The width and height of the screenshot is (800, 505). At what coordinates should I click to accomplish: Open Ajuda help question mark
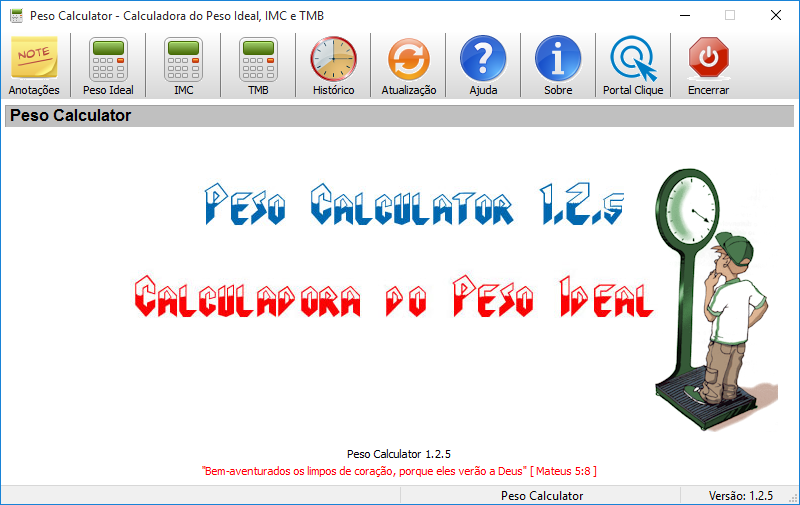point(483,66)
